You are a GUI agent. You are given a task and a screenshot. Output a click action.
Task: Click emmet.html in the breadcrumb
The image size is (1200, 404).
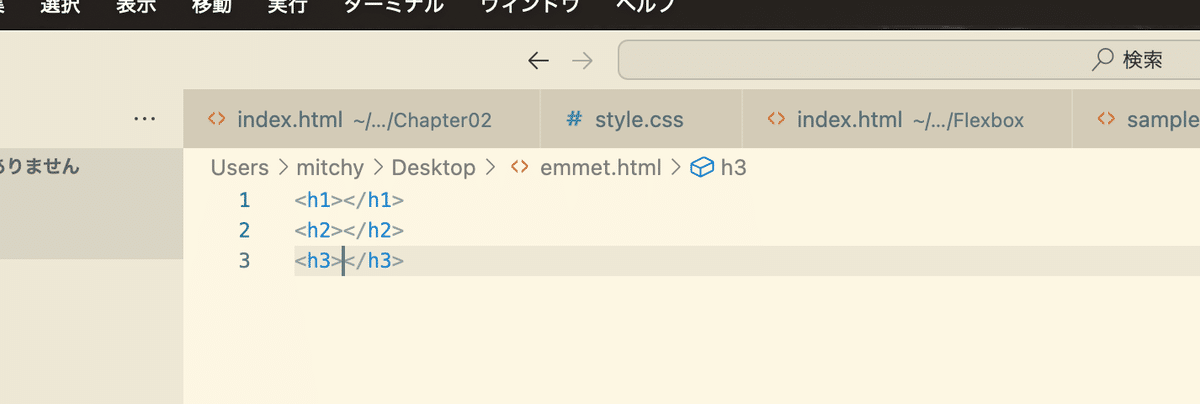tap(601, 168)
